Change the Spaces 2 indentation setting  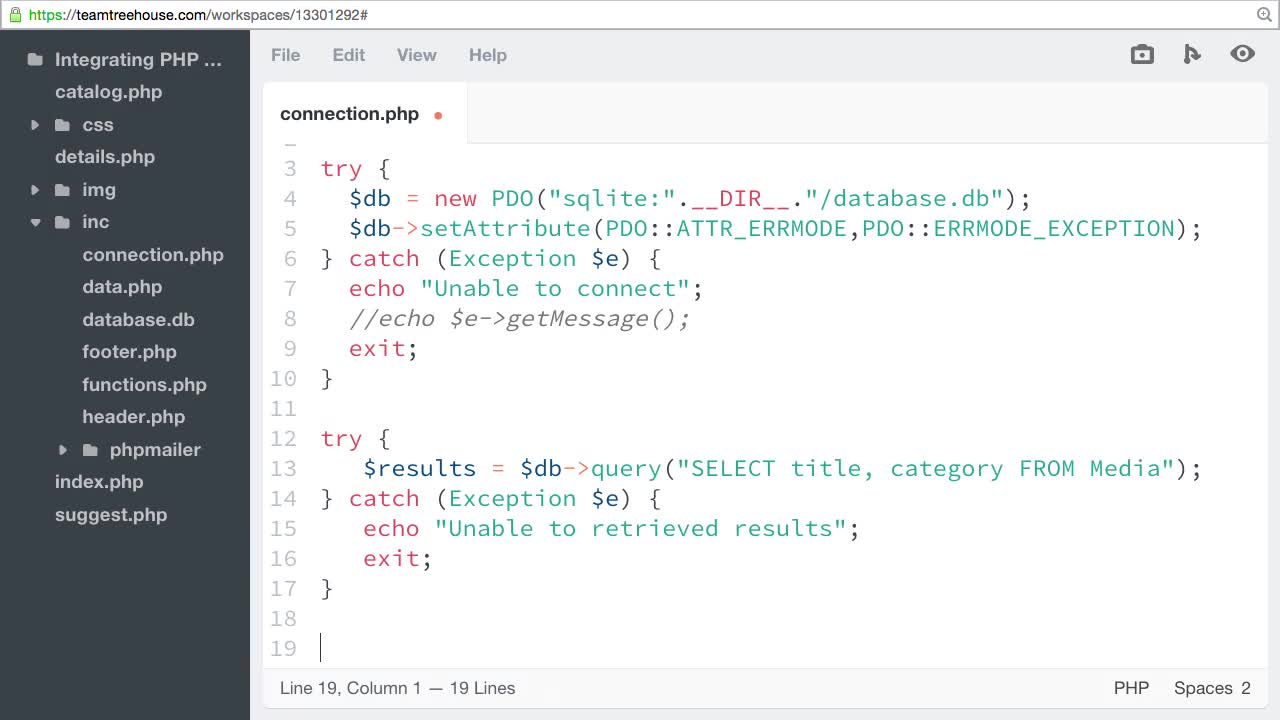pos(1212,688)
